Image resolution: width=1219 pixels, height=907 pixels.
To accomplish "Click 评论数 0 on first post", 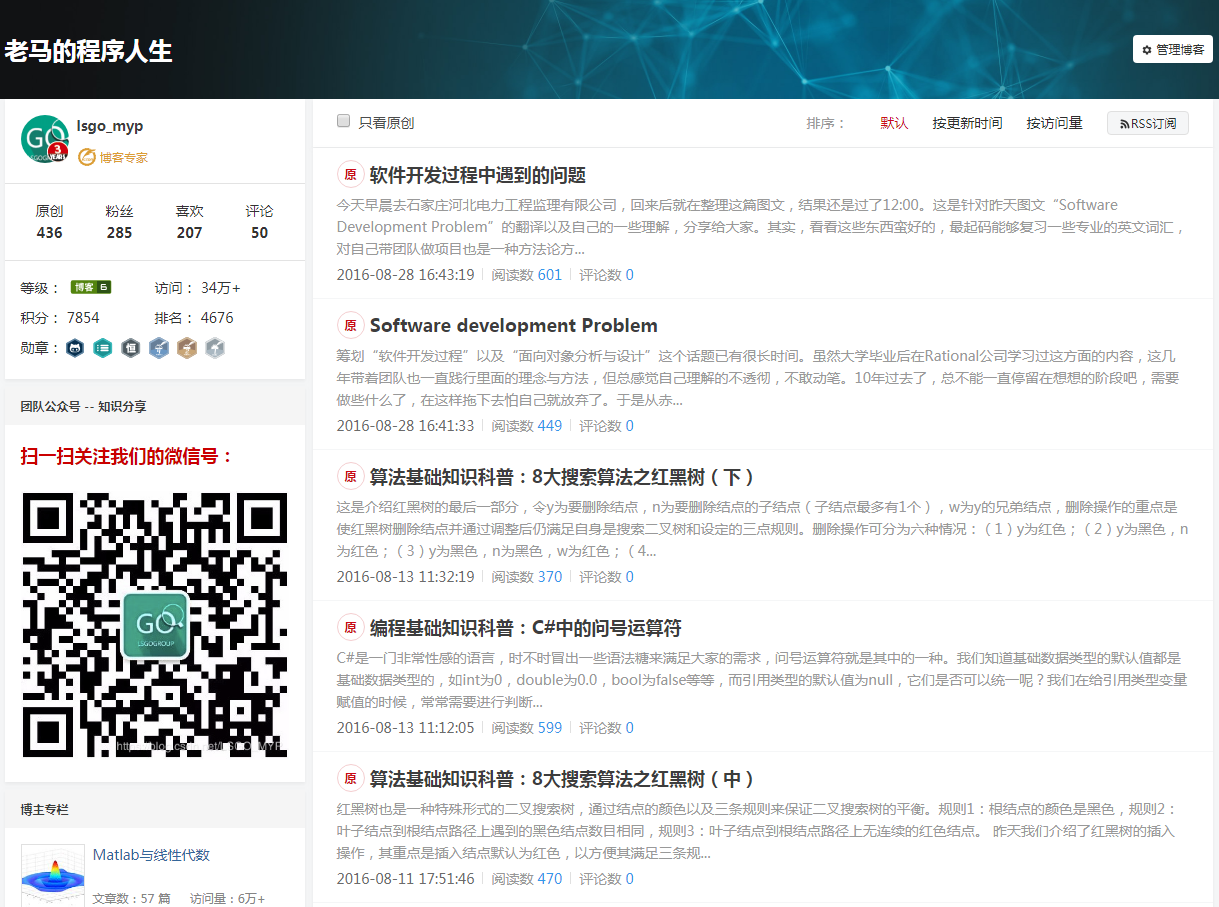I will coord(606,275).
